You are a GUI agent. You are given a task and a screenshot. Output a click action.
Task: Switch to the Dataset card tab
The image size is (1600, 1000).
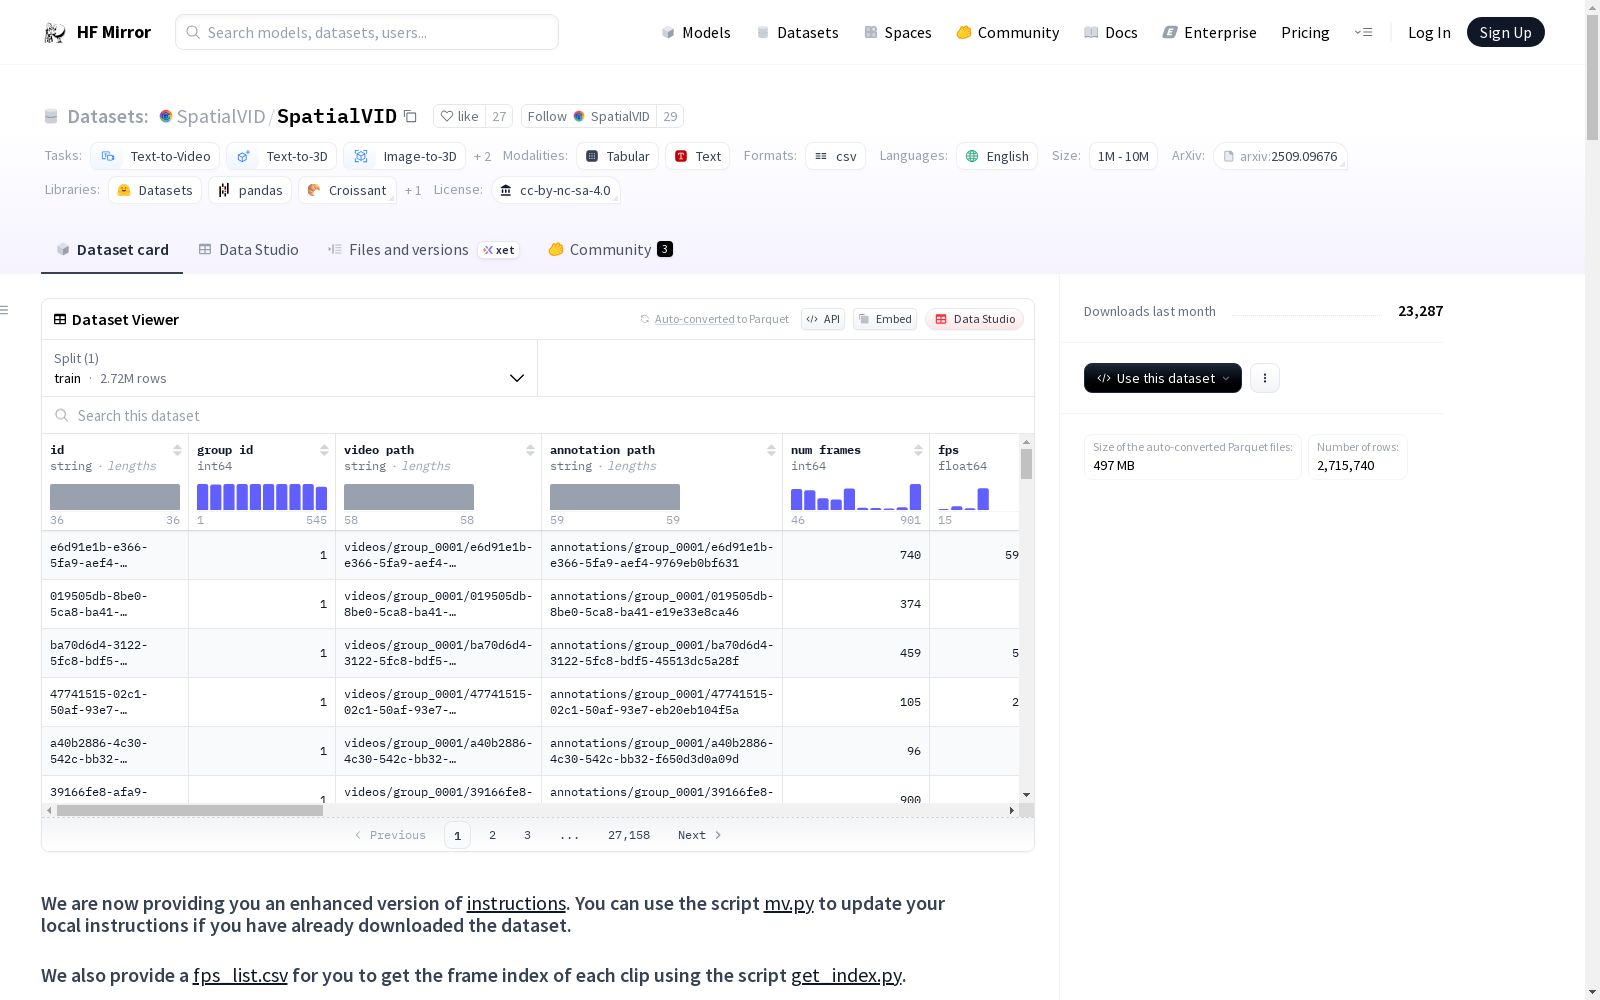[112, 250]
